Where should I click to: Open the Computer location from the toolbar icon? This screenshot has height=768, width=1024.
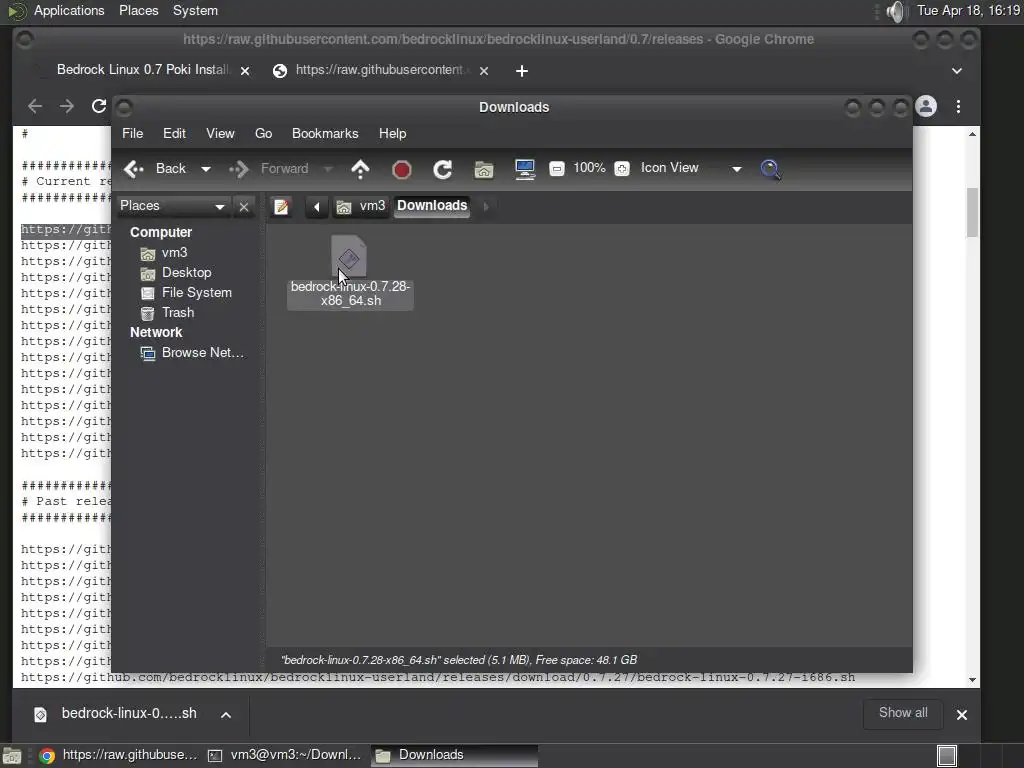tap(525, 169)
